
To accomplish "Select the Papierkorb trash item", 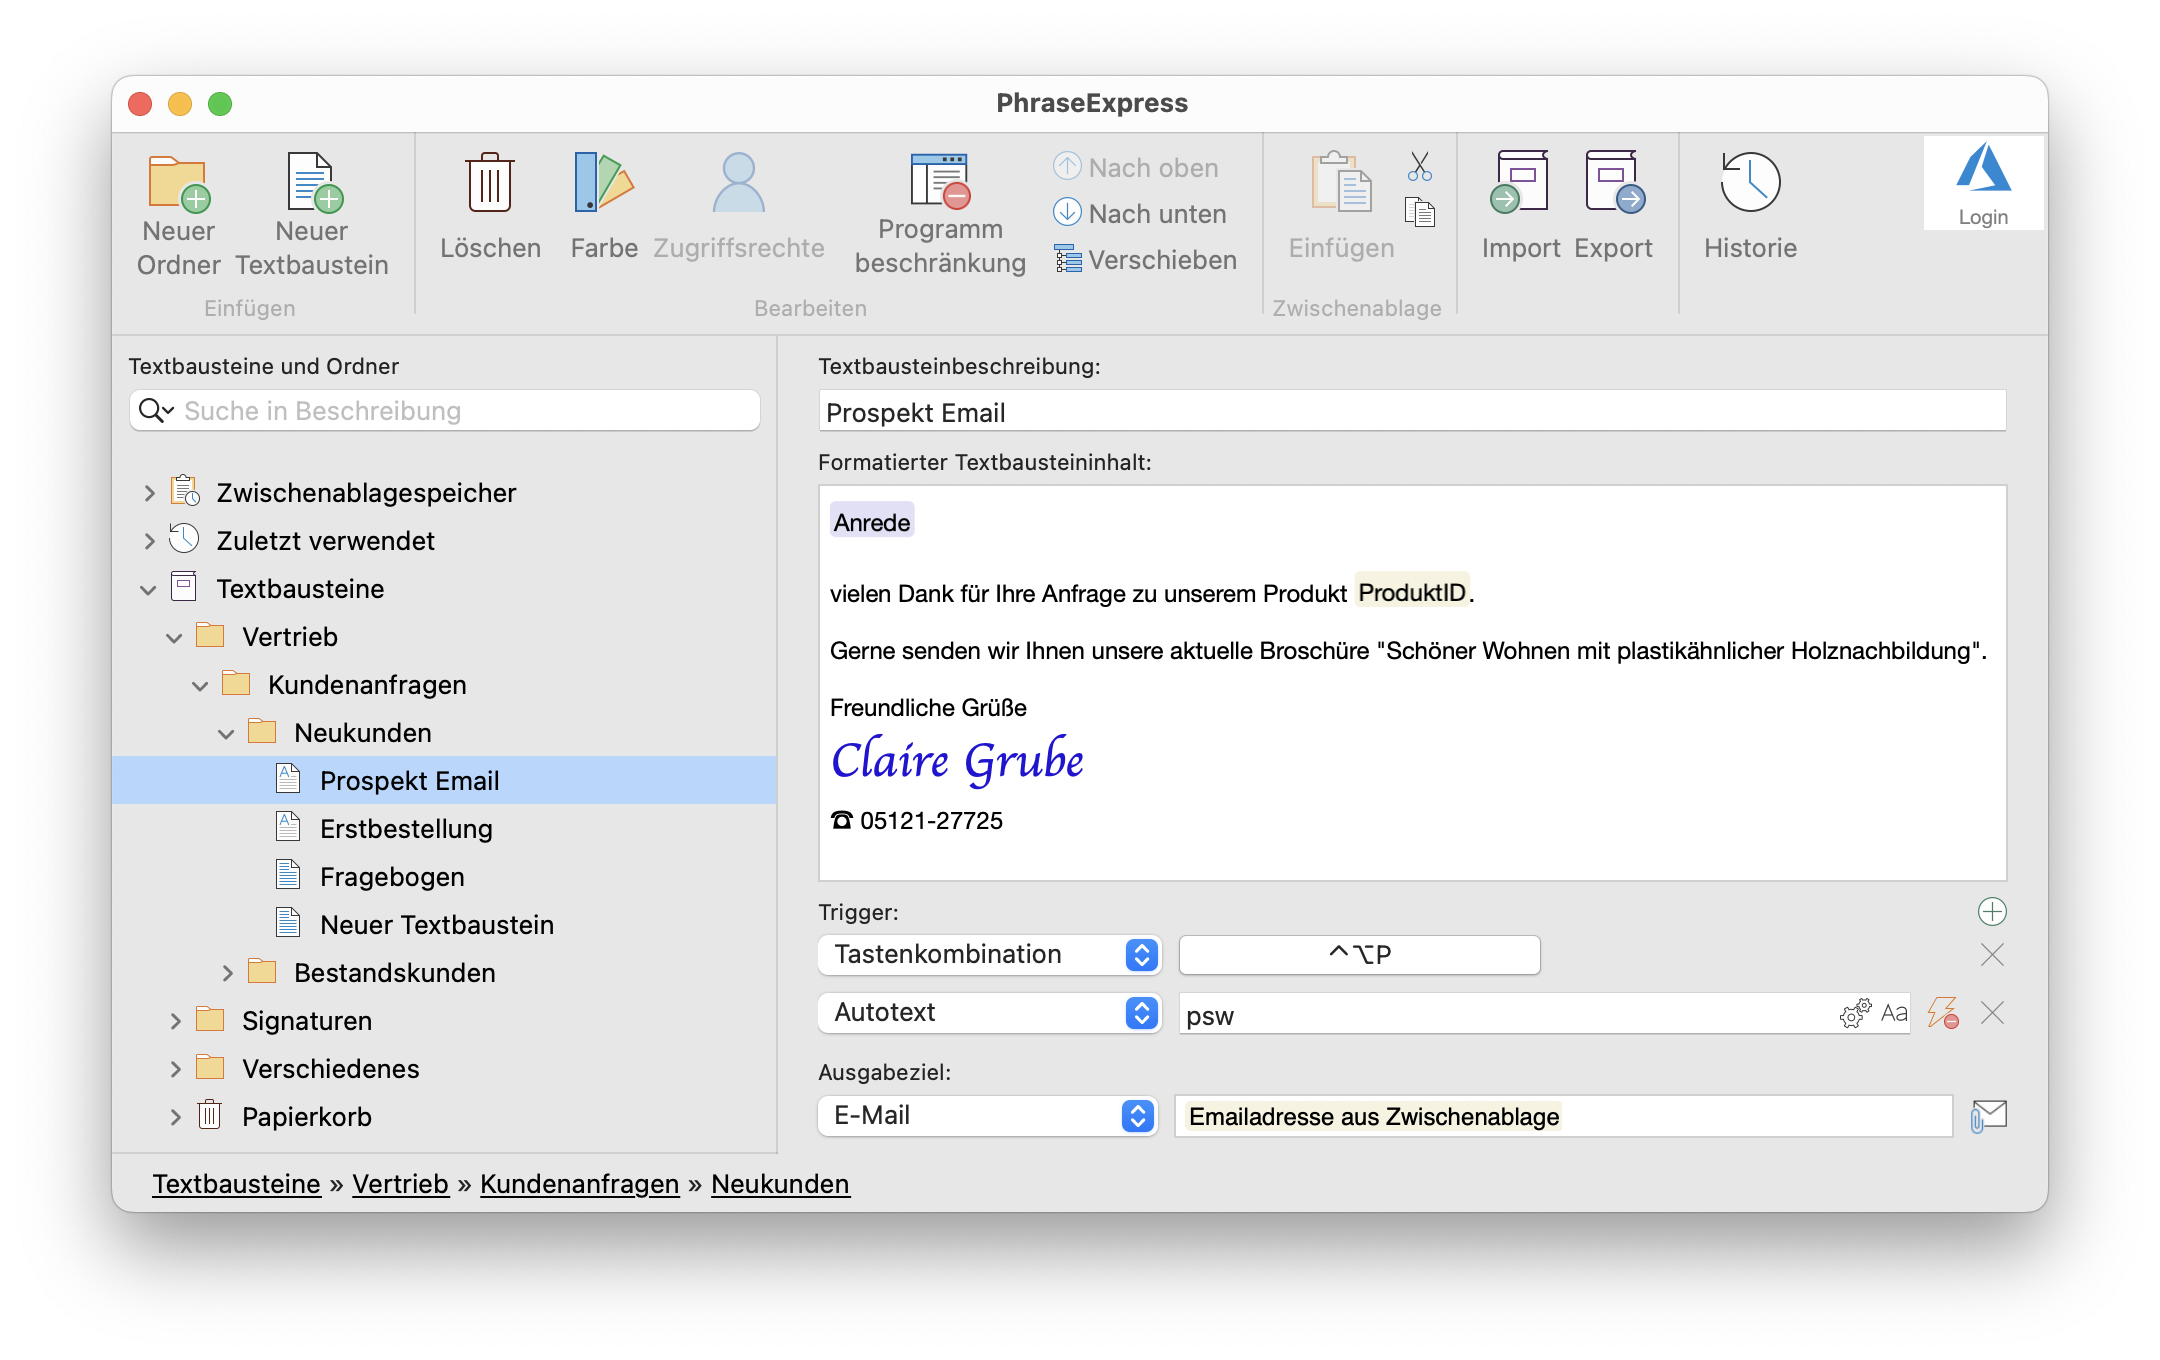I will [x=307, y=1116].
